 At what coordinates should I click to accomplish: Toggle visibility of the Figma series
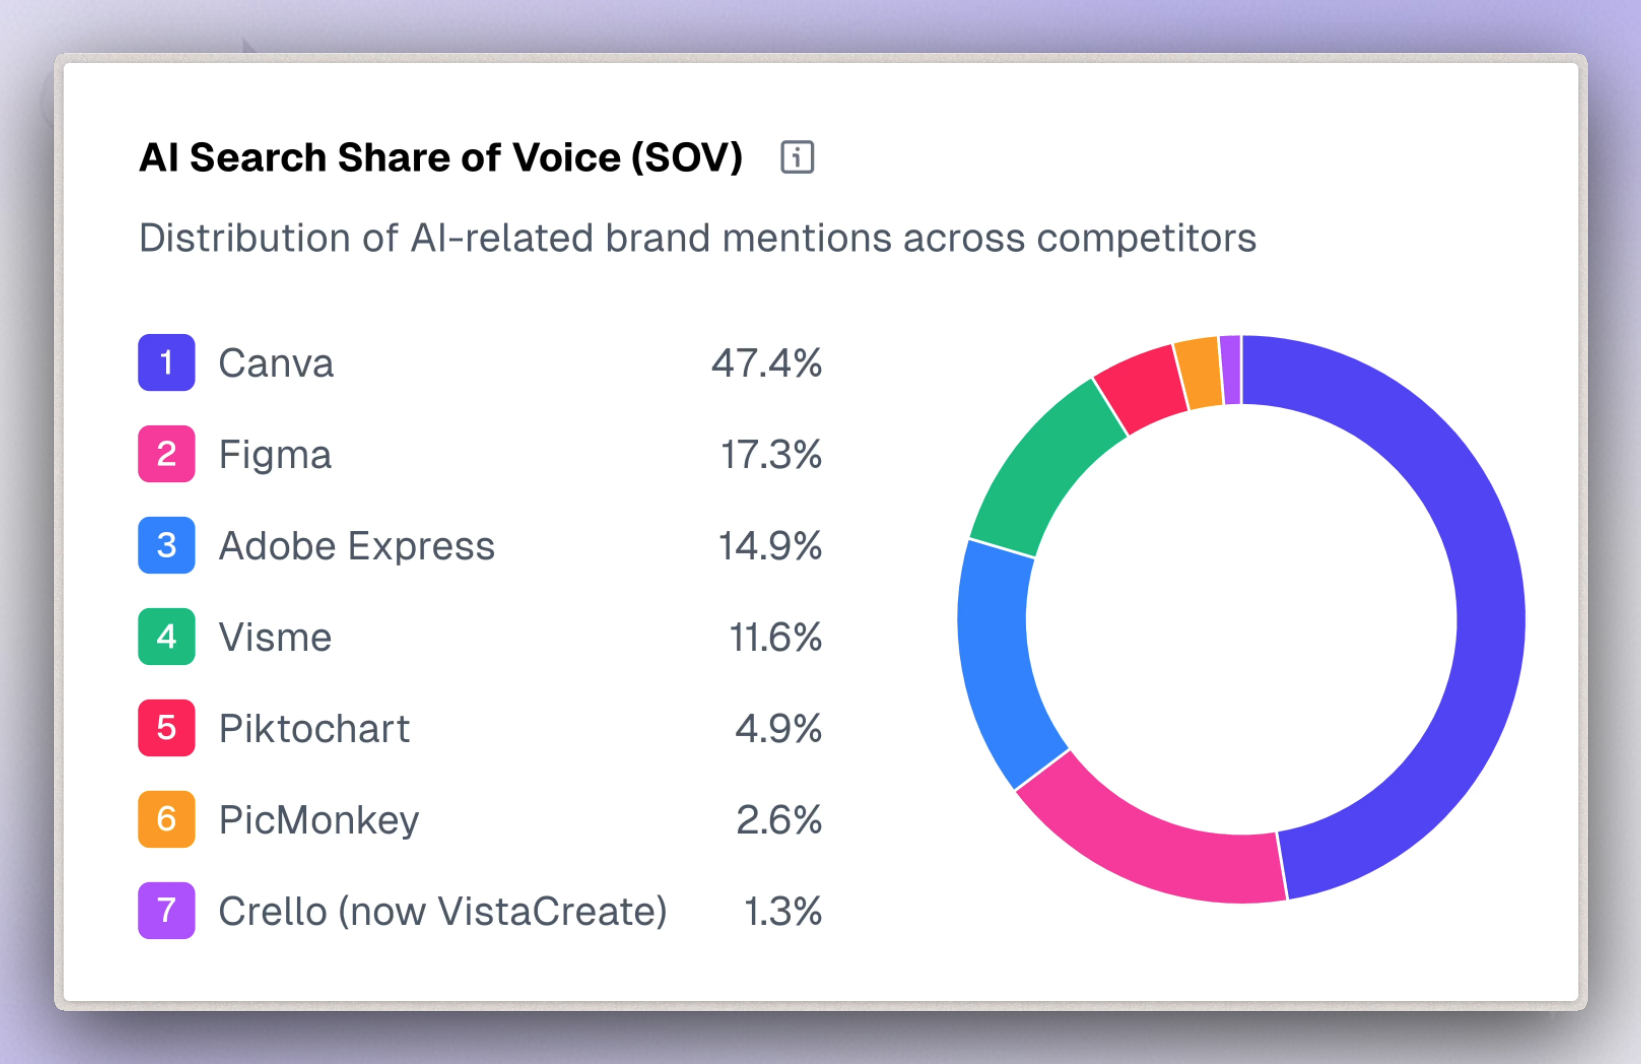[275, 454]
